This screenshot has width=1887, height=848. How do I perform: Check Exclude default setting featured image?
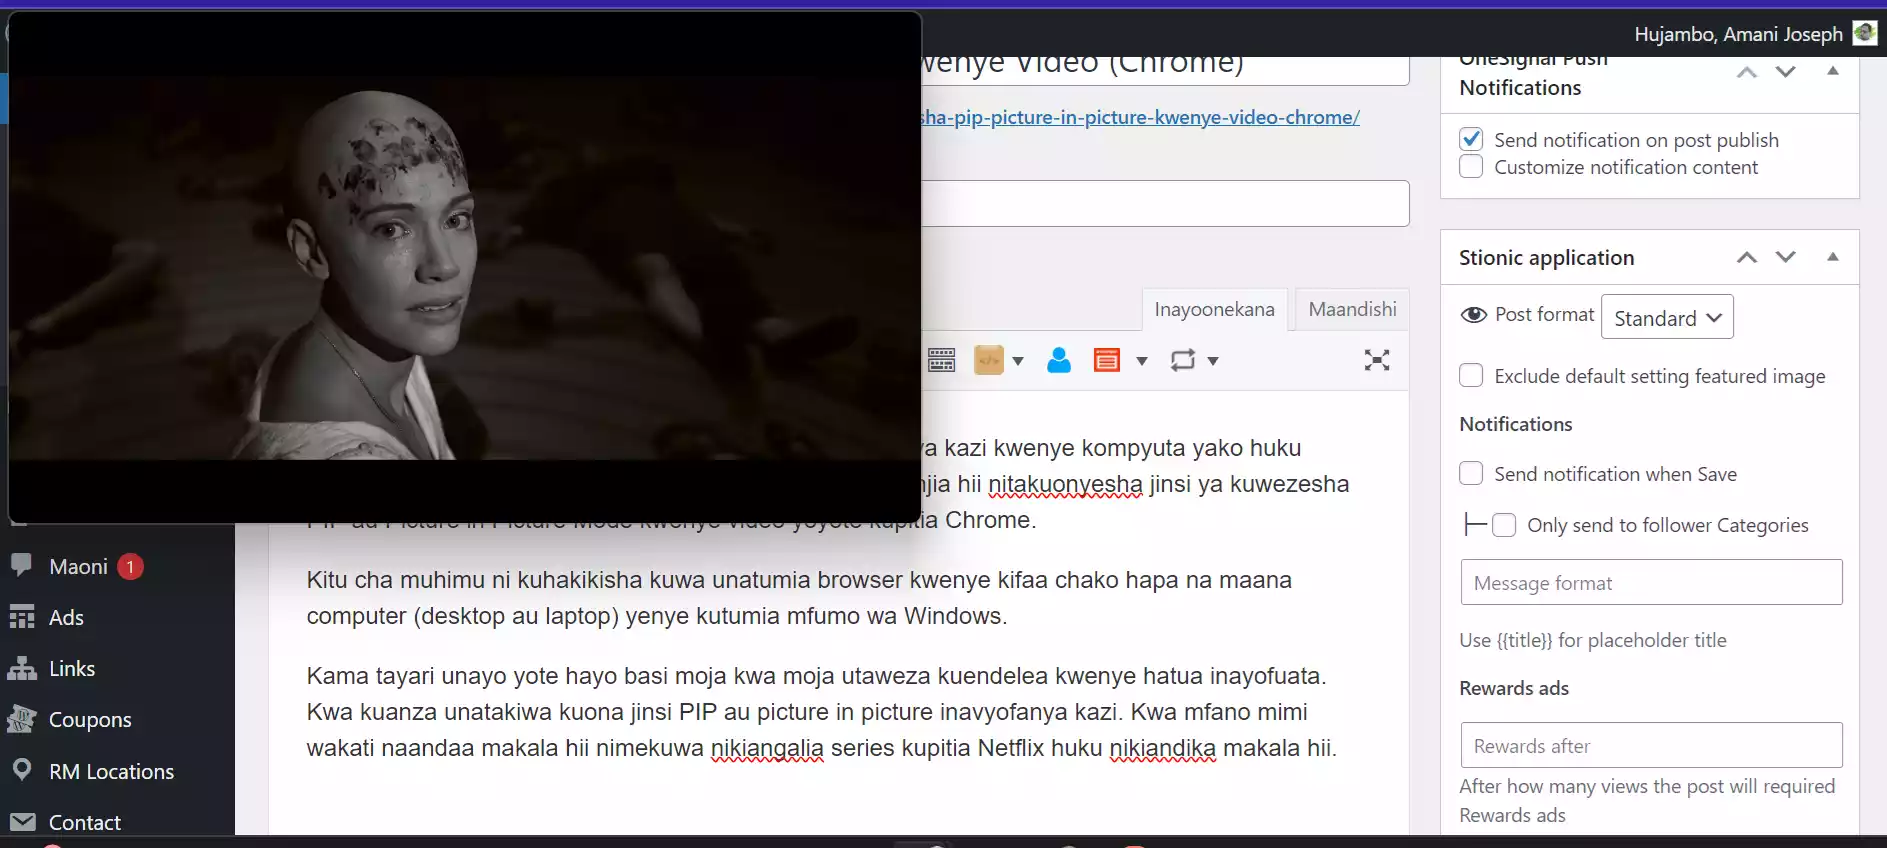pos(1471,375)
